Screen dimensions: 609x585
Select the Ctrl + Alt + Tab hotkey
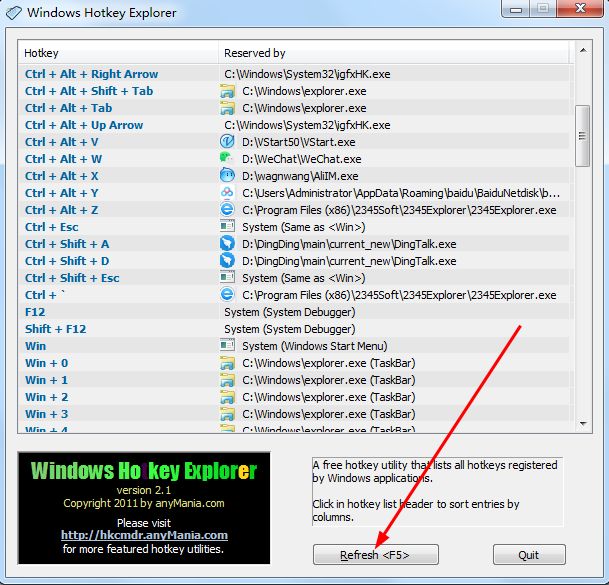[68, 108]
